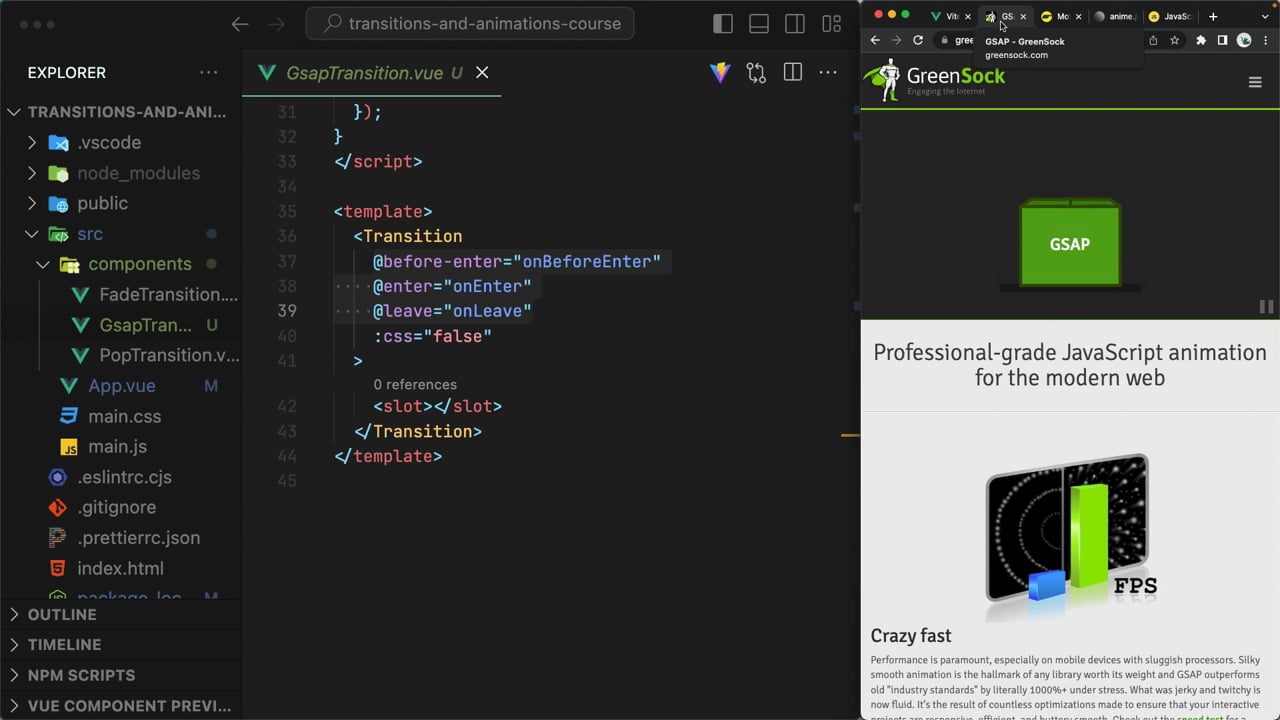Open the browser profile avatar
Image resolution: width=1280 pixels, height=720 pixels.
(x=1244, y=40)
